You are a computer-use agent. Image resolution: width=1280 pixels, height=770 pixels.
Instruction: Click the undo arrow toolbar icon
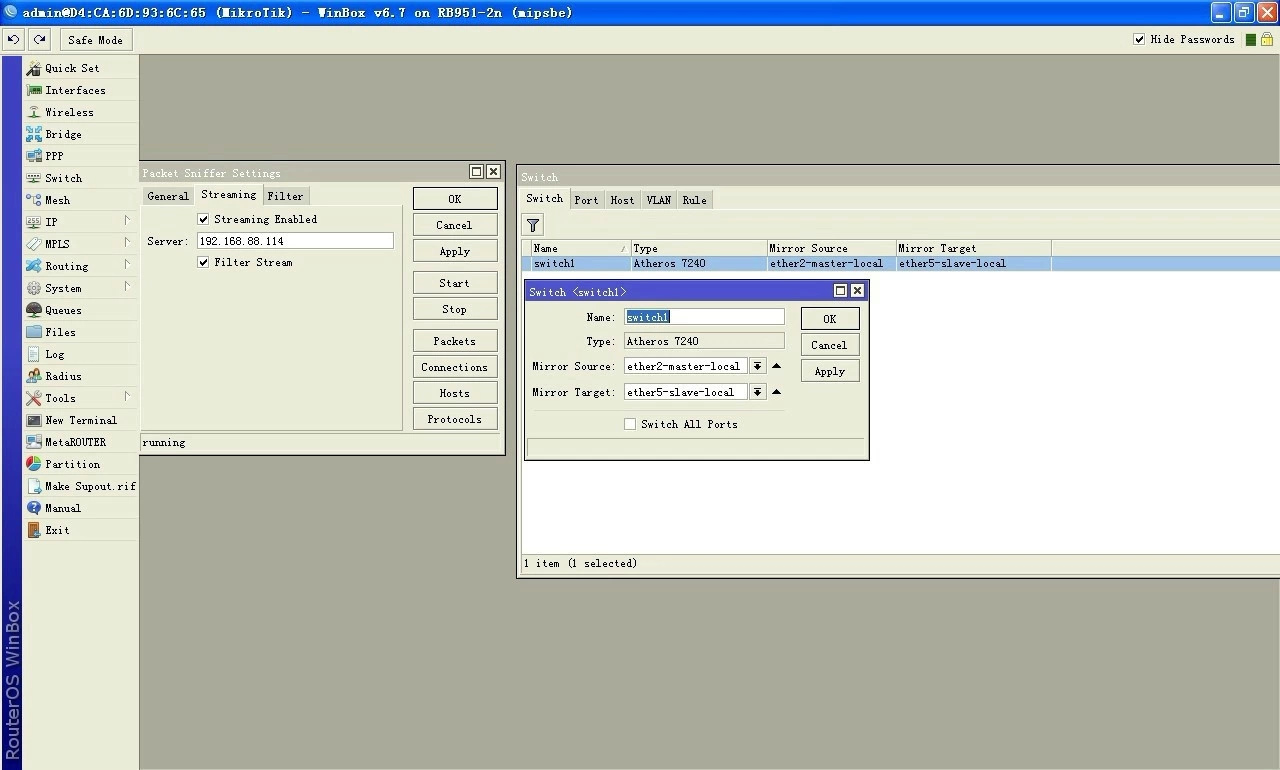tap(14, 39)
